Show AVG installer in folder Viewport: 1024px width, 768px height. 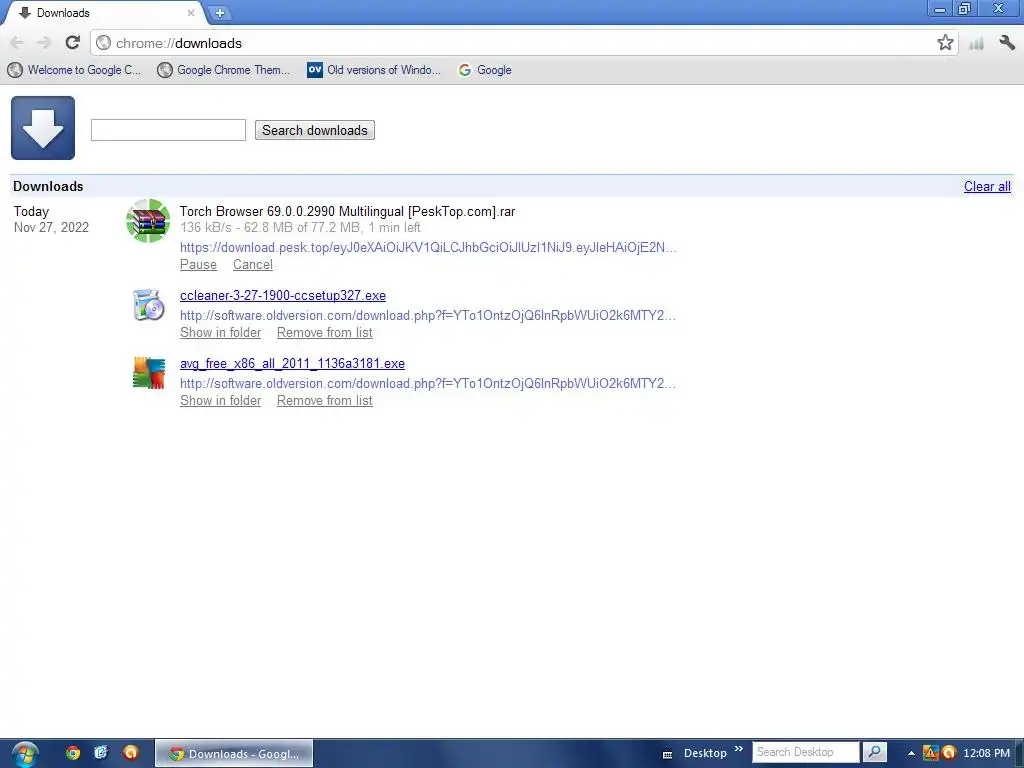click(x=221, y=400)
